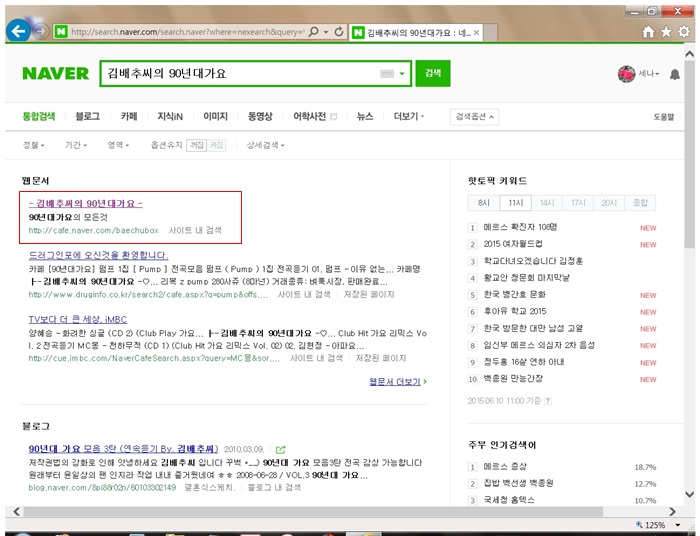
Task: Open the TV보다 더 큰 세상, iMBC link
Action: pos(78,320)
